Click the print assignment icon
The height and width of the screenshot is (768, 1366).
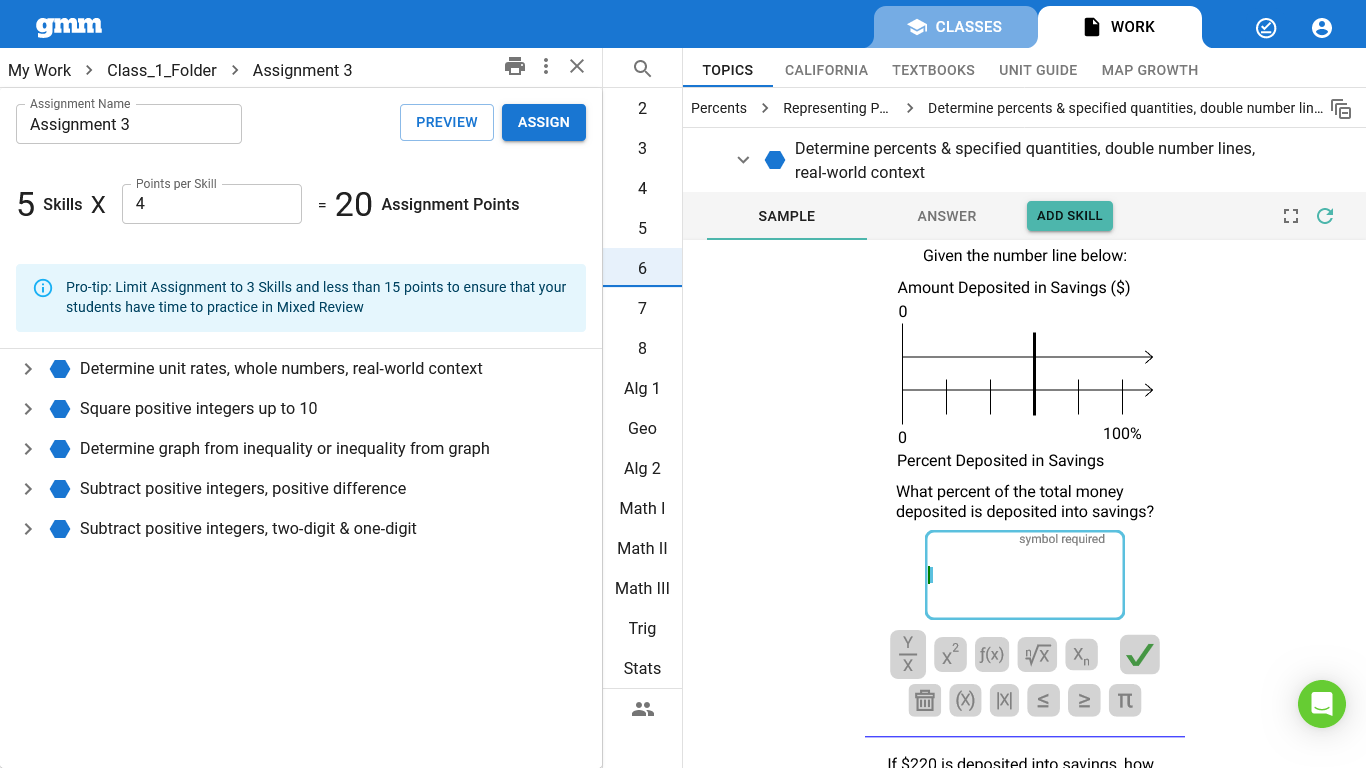(x=515, y=67)
